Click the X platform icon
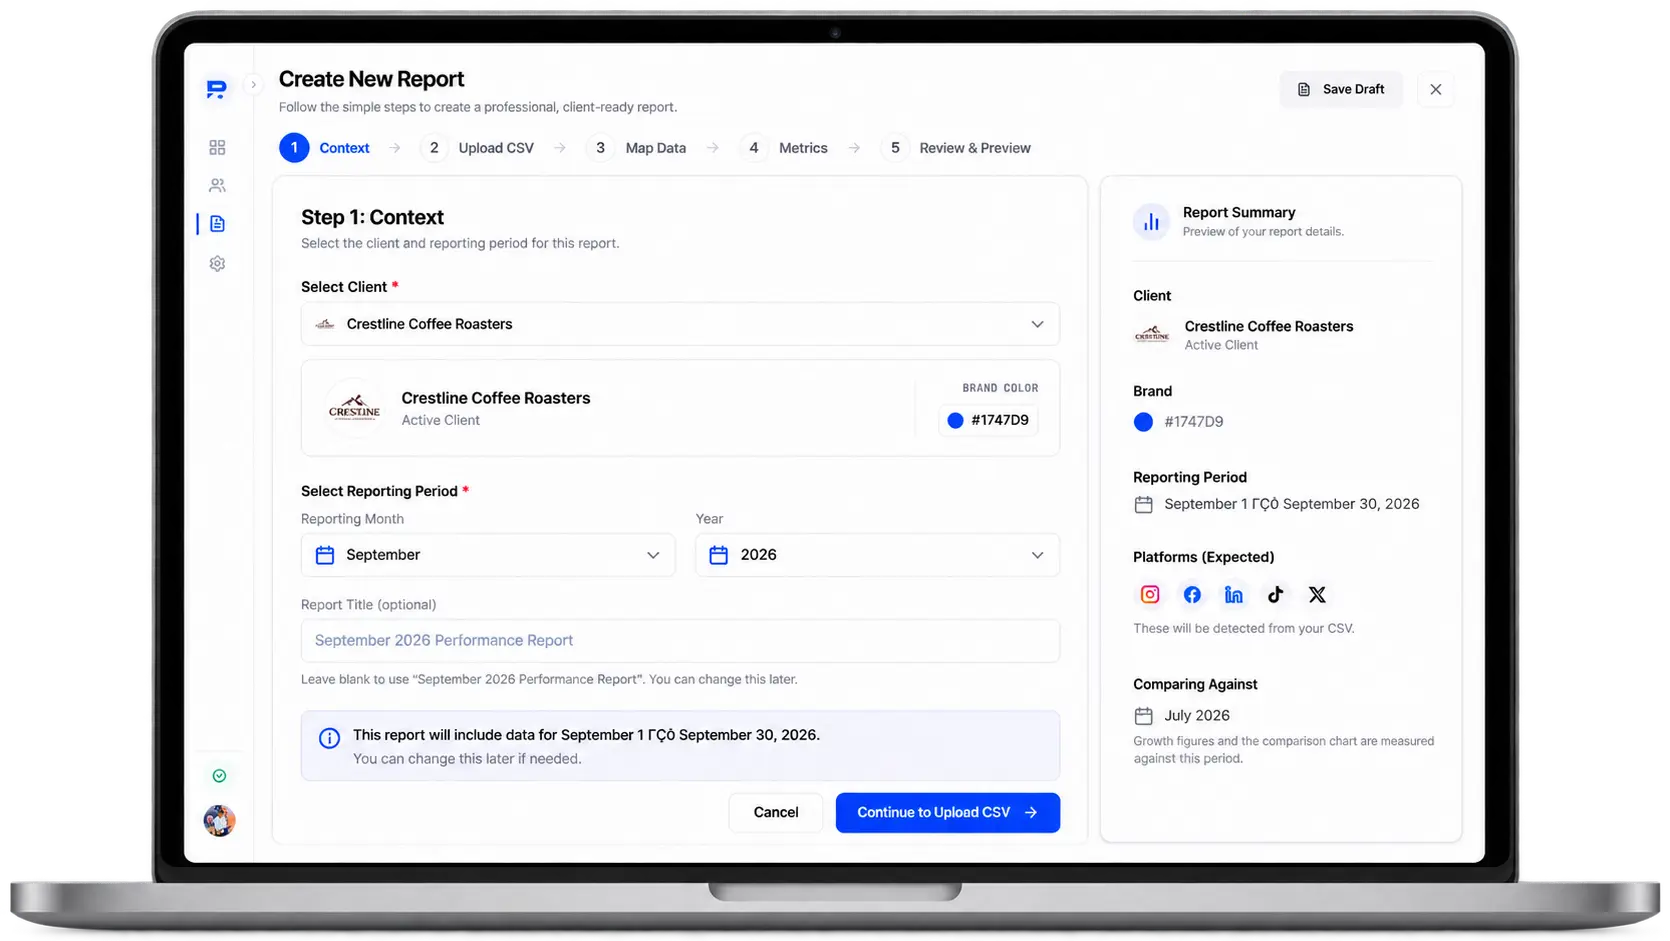1670x941 pixels. [1318, 595]
